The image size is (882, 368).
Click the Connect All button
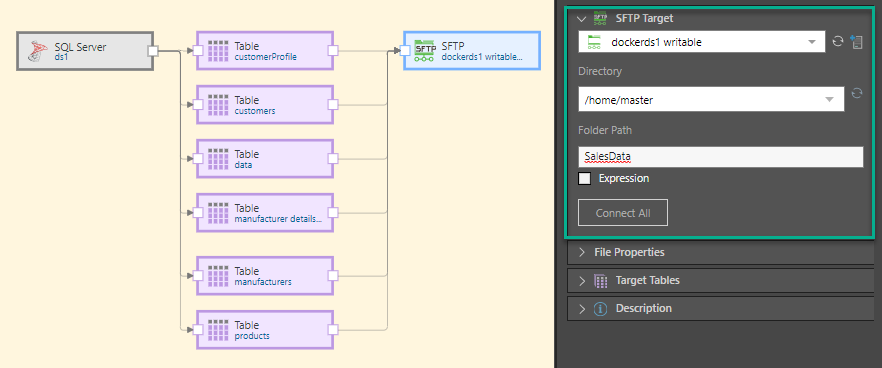click(x=623, y=213)
